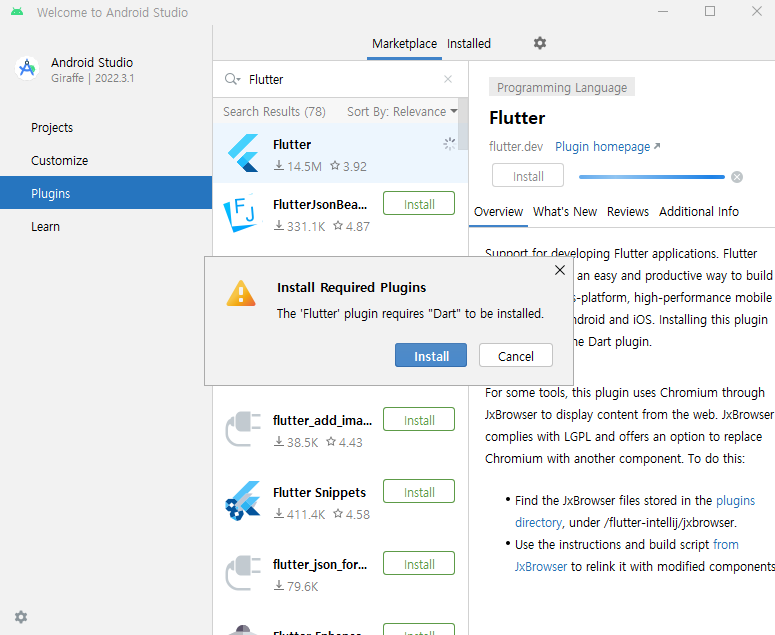Select the Flutter plugin row
This screenshot has width=775, height=635.
[340, 154]
